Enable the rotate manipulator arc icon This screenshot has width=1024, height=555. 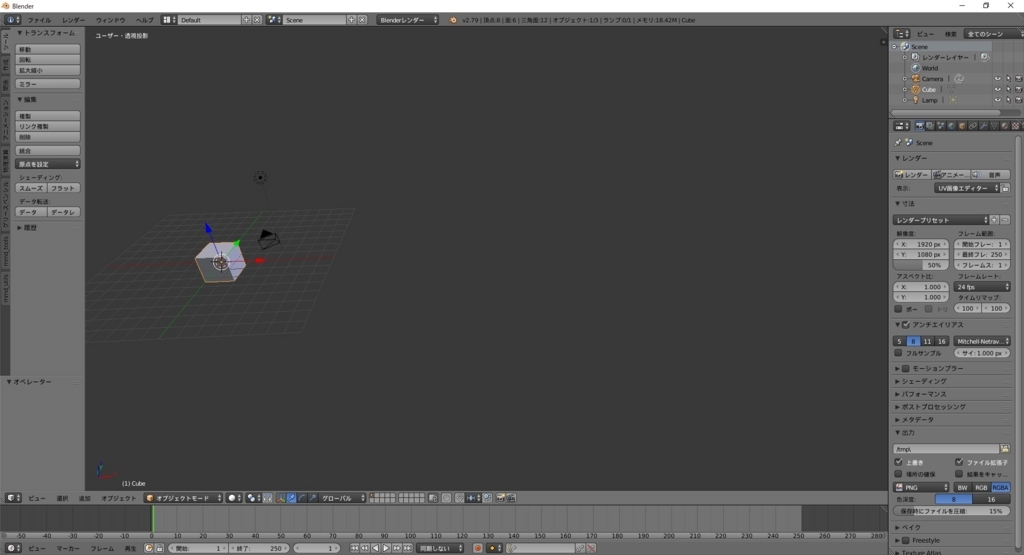coord(302,498)
